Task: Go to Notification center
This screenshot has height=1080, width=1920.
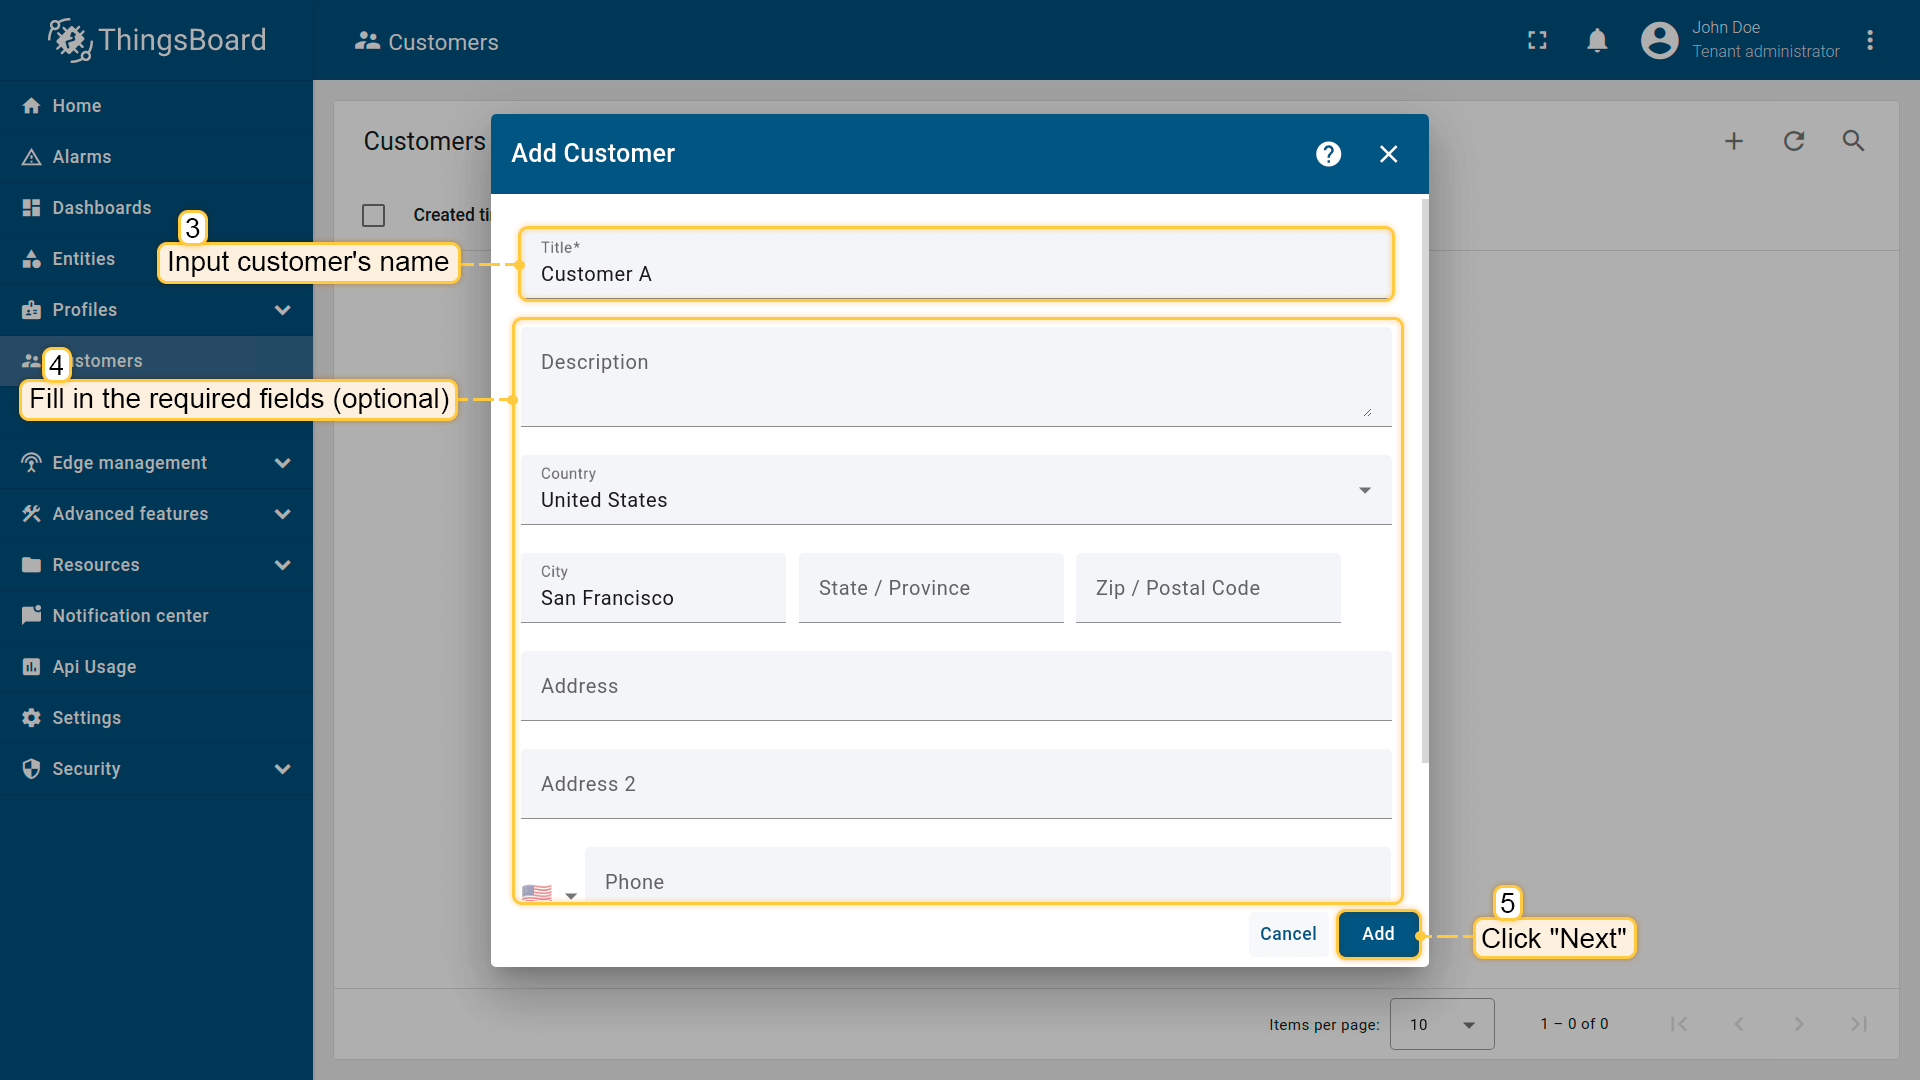Action: [x=130, y=616]
